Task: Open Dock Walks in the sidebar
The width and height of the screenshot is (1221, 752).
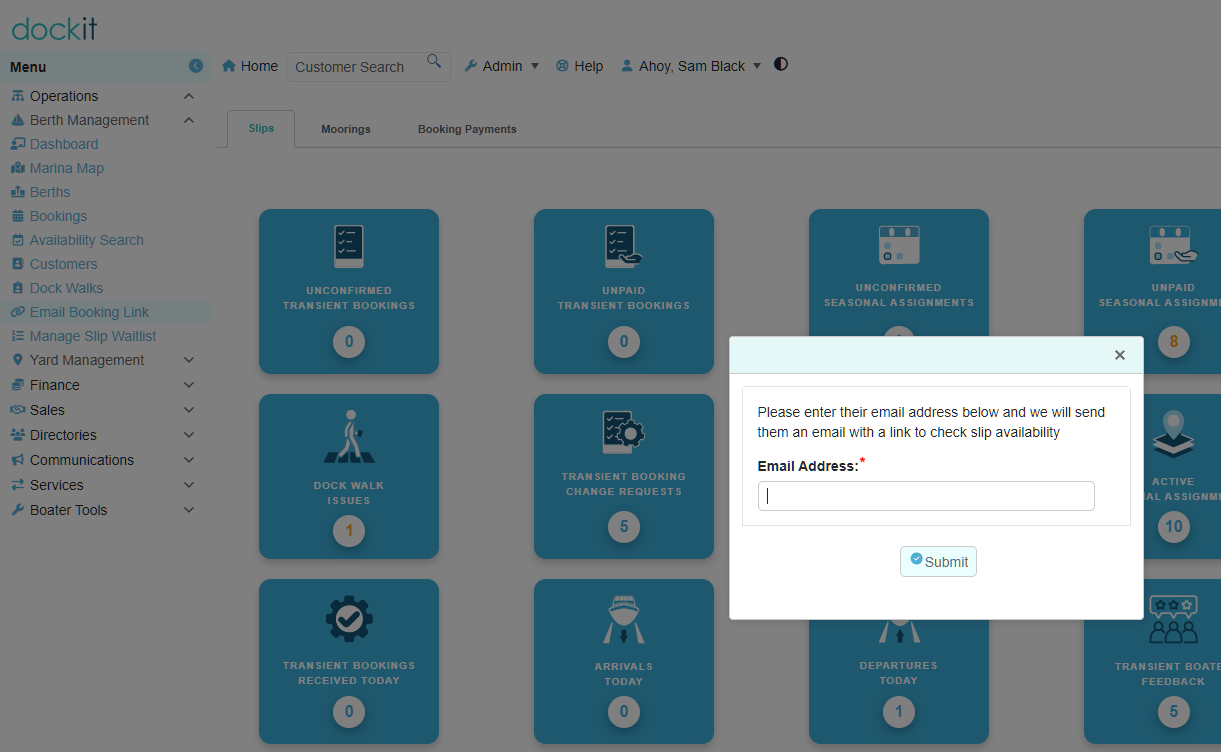Action: pyautogui.click(x=67, y=288)
